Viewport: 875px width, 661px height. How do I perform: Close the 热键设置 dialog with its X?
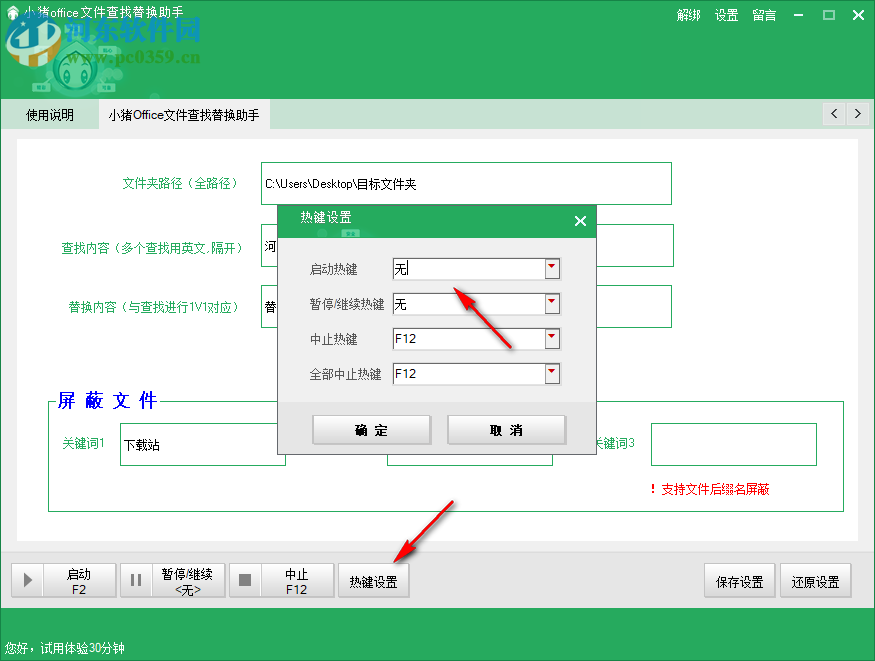[x=580, y=221]
